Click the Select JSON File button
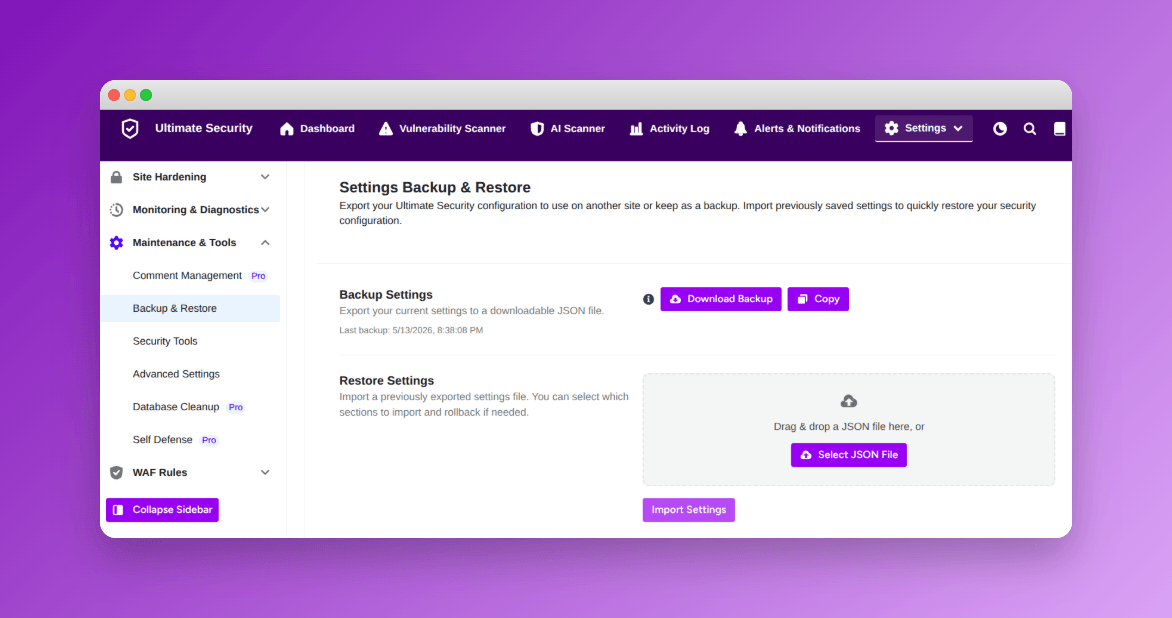1172x618 pixels. tap(849, 455)
